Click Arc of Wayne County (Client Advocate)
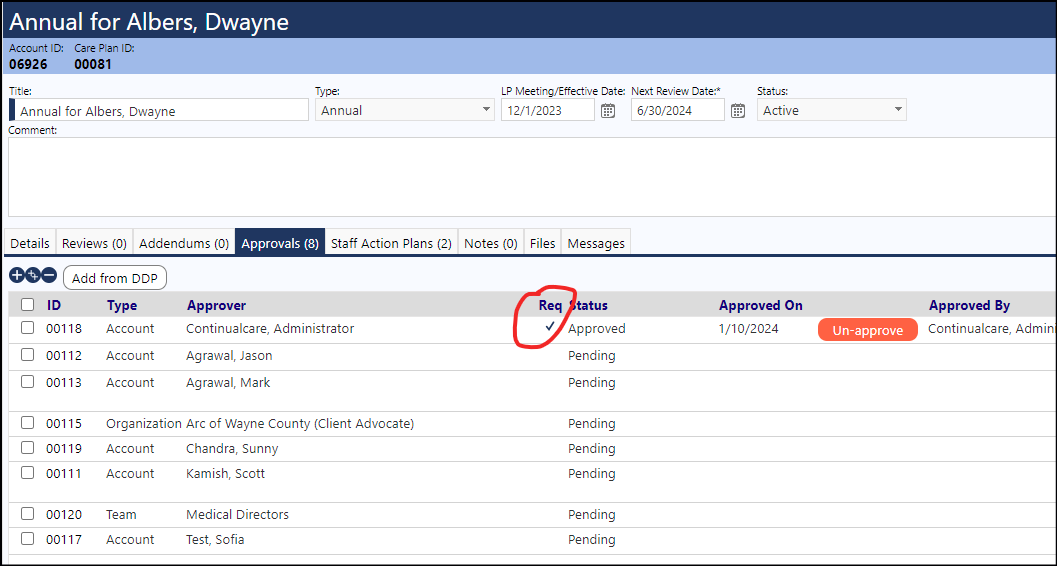Viewport: 1057px width, 566px height. click(x=300, y=423)
